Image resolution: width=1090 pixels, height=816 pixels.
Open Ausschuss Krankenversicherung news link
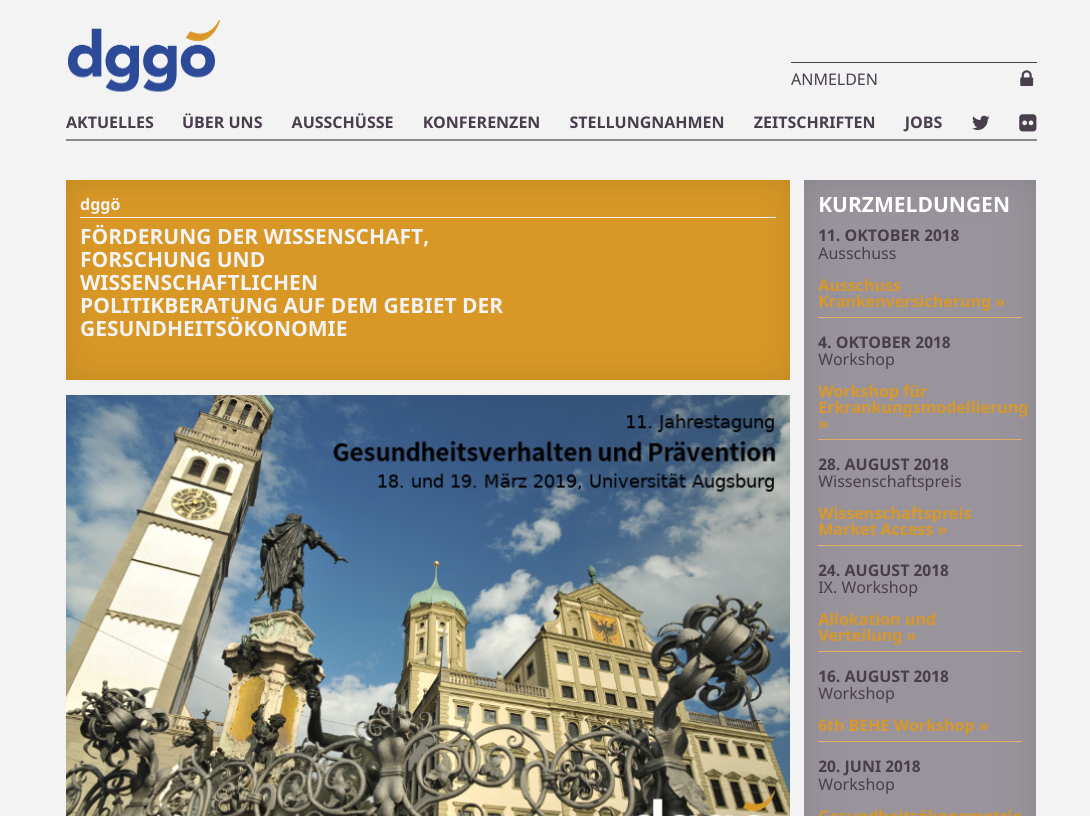click(x=911, y=293)
